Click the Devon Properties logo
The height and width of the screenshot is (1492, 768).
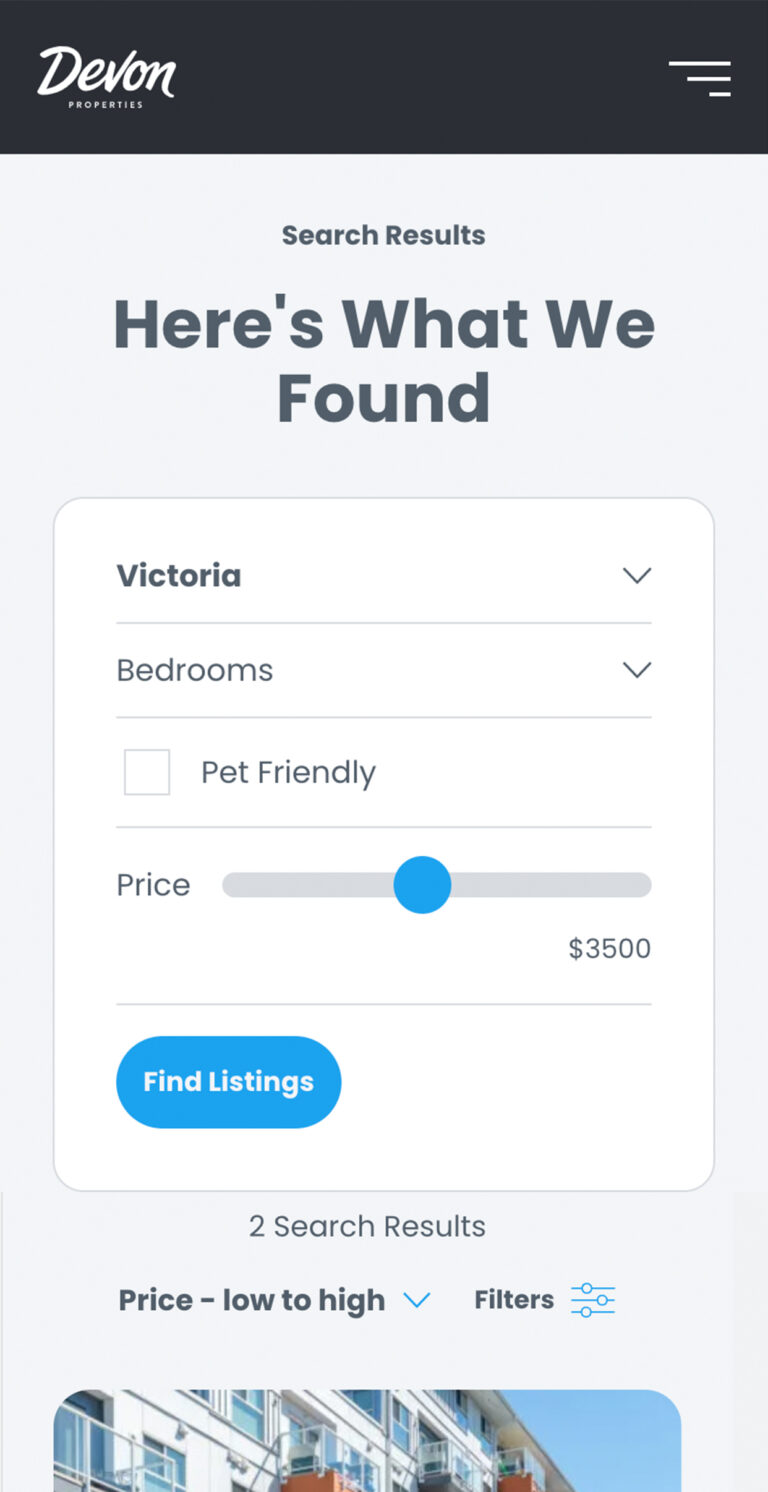[x=106, y=77]
